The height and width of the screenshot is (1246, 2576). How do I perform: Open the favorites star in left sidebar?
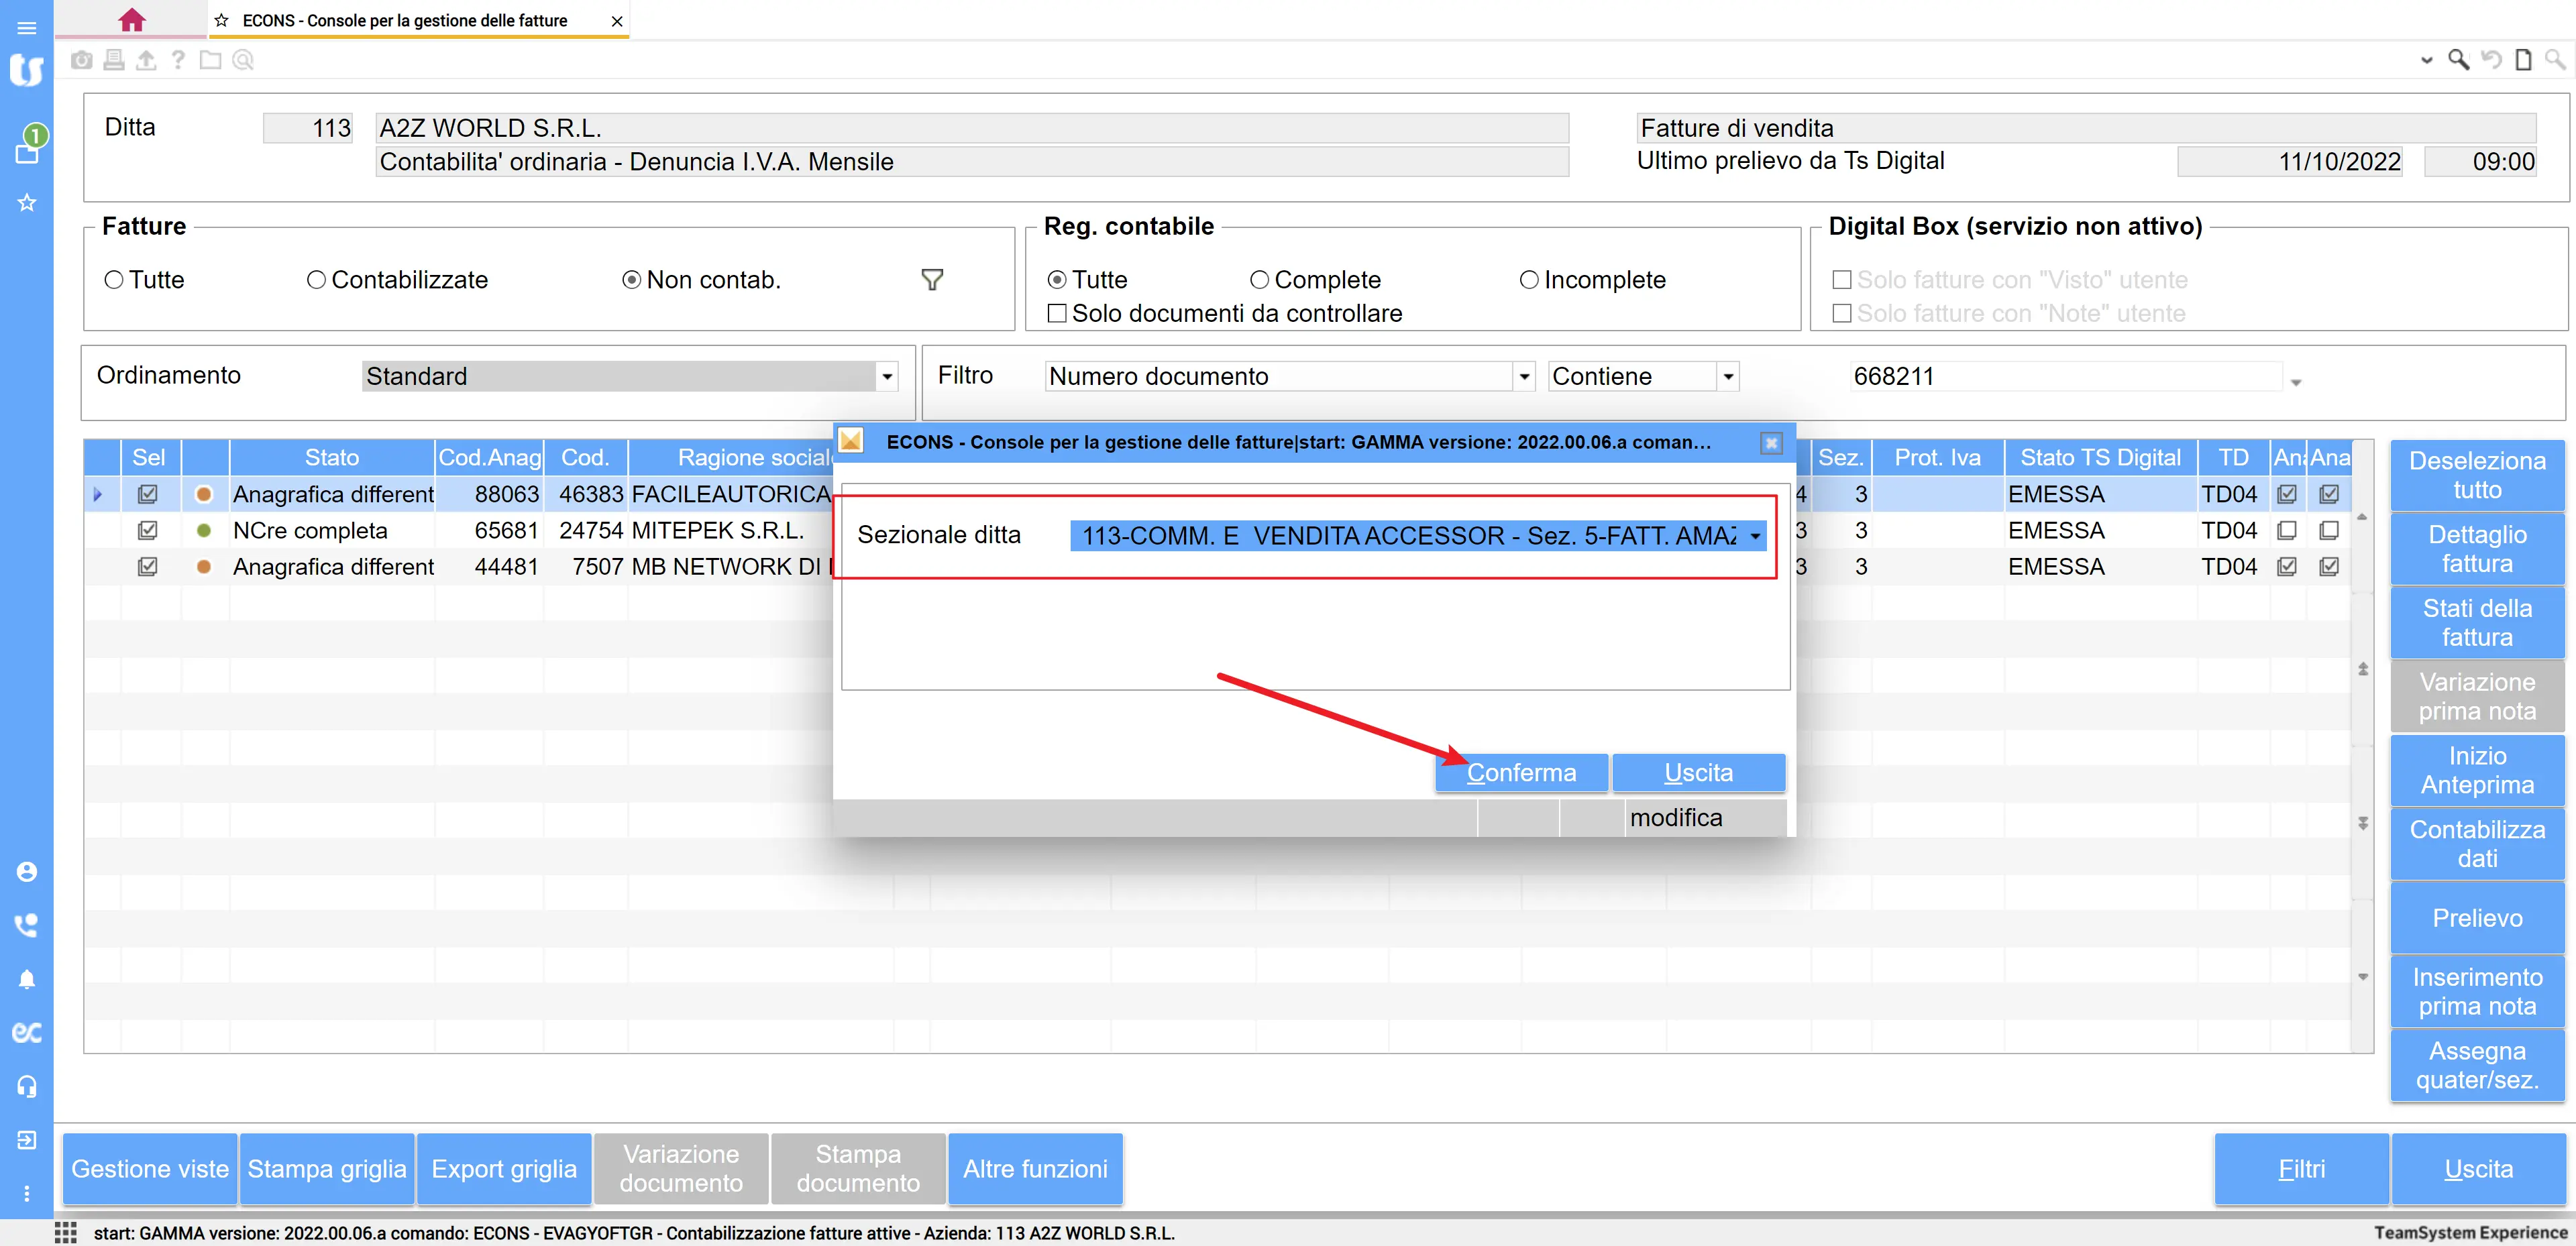pos(27,202)
